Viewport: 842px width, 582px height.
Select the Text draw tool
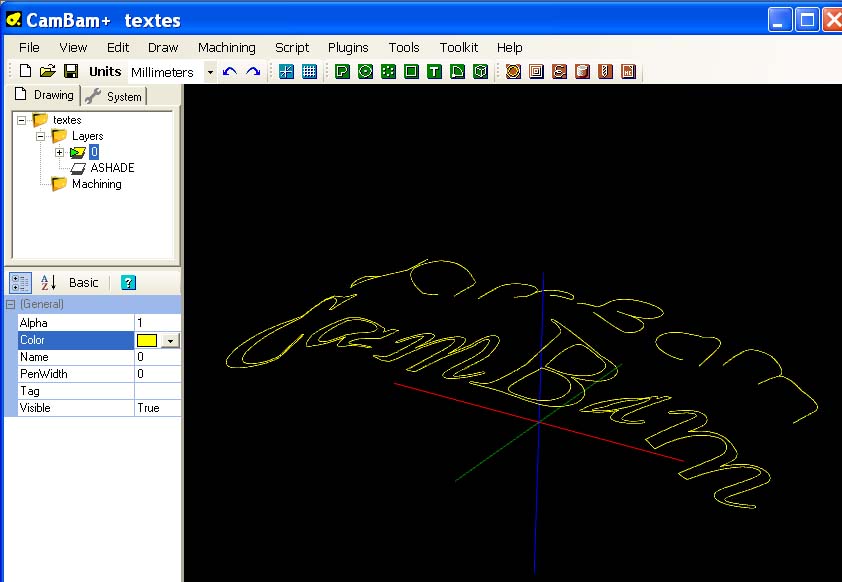coord(434,71)
